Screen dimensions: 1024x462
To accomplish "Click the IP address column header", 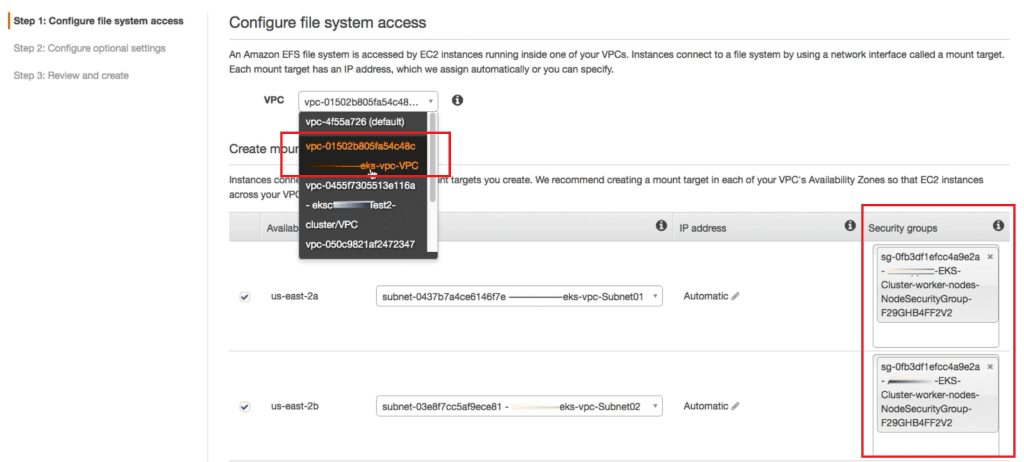I will (x=705, y=228).
